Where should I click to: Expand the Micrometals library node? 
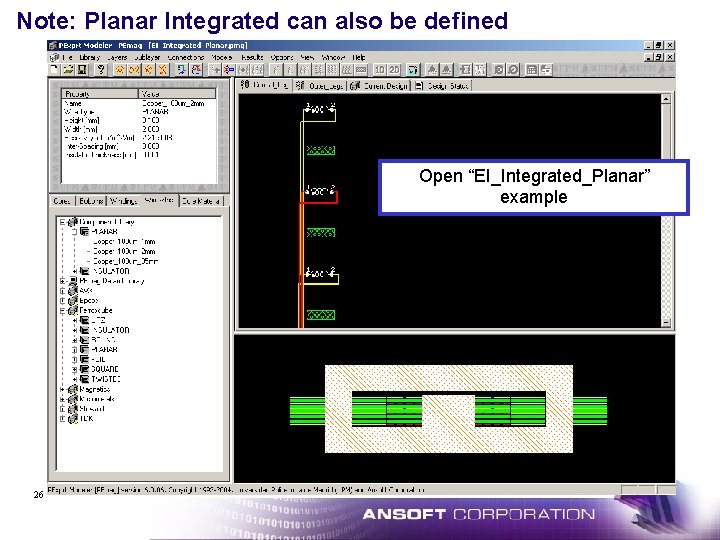click(63, 399)
